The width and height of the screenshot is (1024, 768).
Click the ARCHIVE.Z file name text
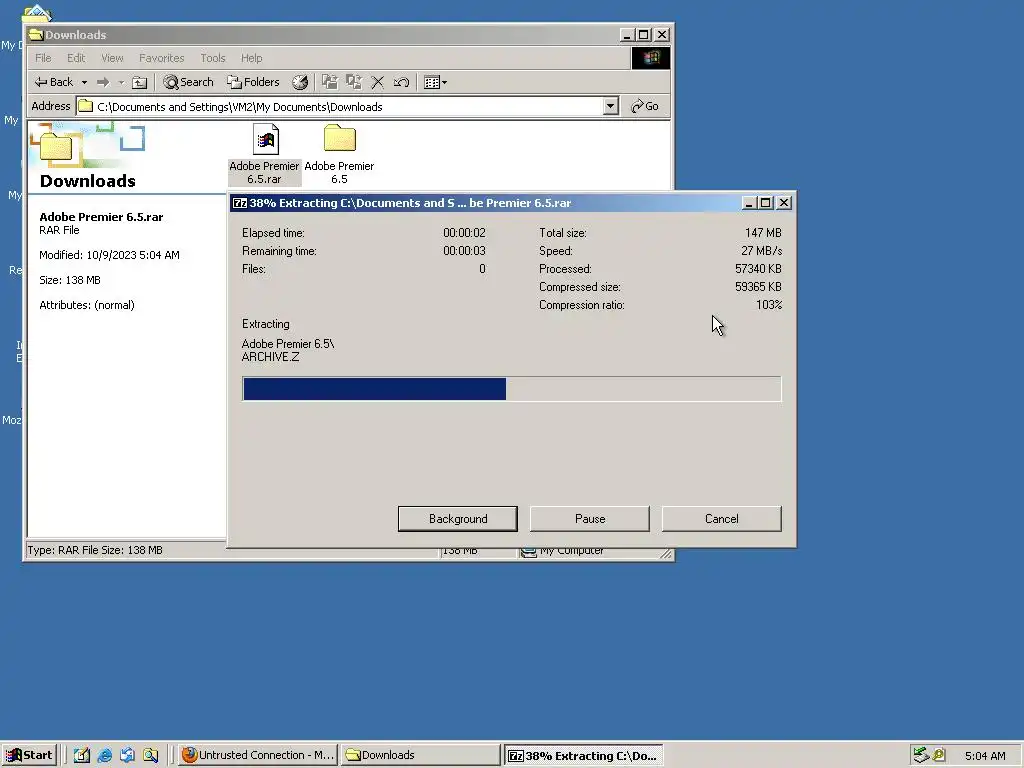[x=270, y=357]
